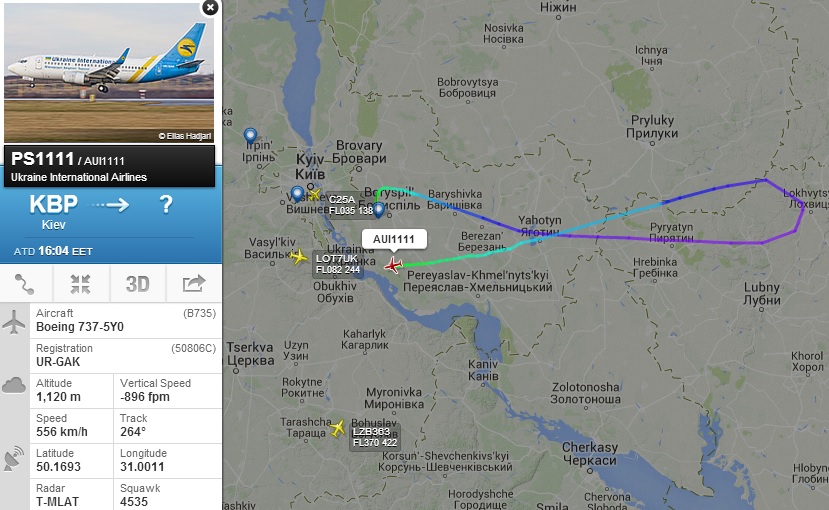Click the Boryspil airport blue pin
Viewport: 829px width, 510px height.
[379, 210]
